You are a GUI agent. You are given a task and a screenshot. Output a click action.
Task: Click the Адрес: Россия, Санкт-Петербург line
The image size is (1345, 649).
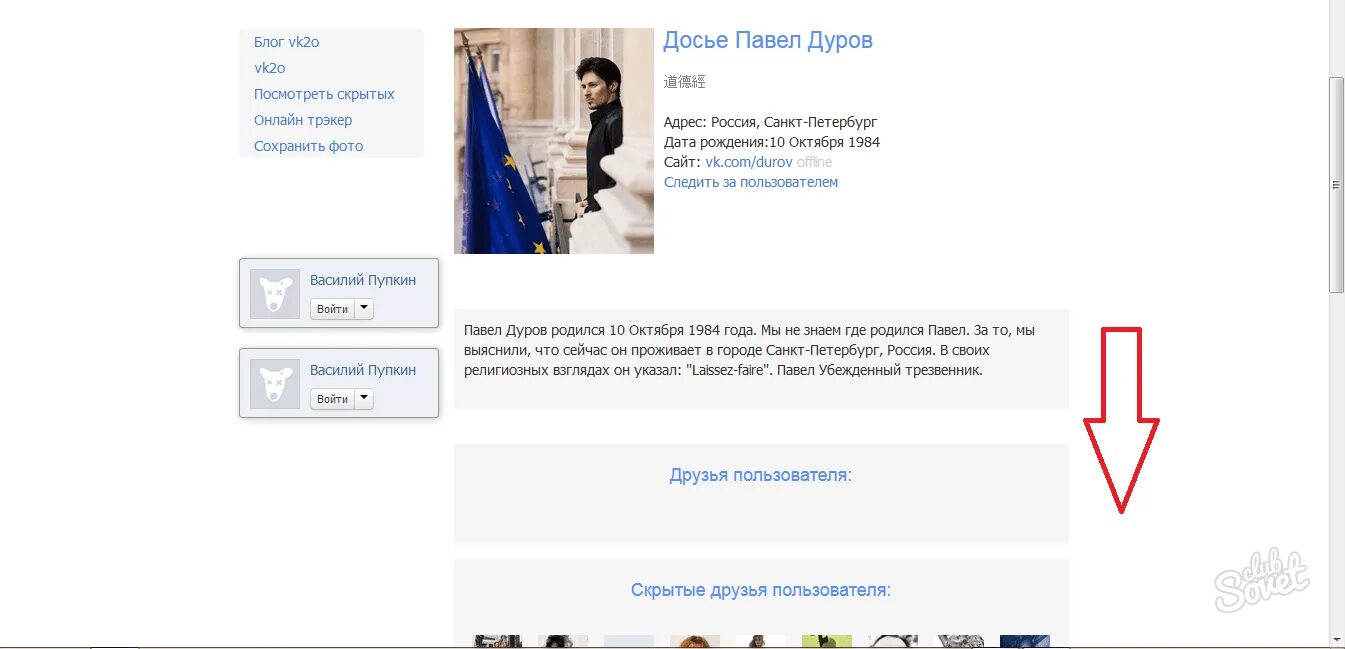[770, 122]
